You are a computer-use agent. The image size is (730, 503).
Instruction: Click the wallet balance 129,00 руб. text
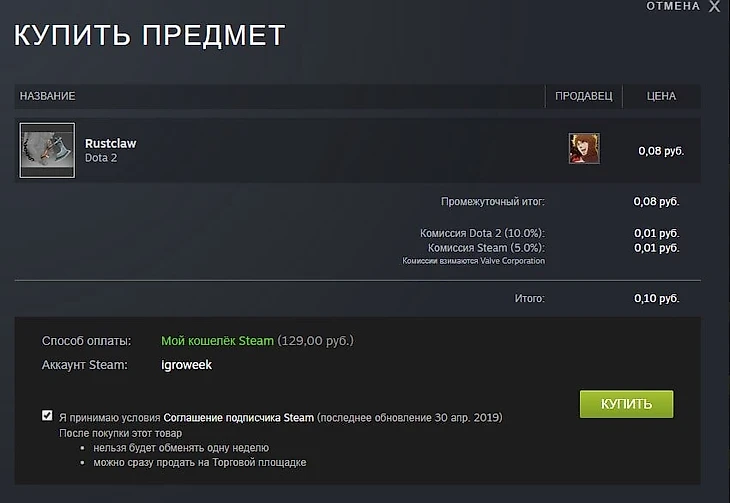[x=316, y=341]
